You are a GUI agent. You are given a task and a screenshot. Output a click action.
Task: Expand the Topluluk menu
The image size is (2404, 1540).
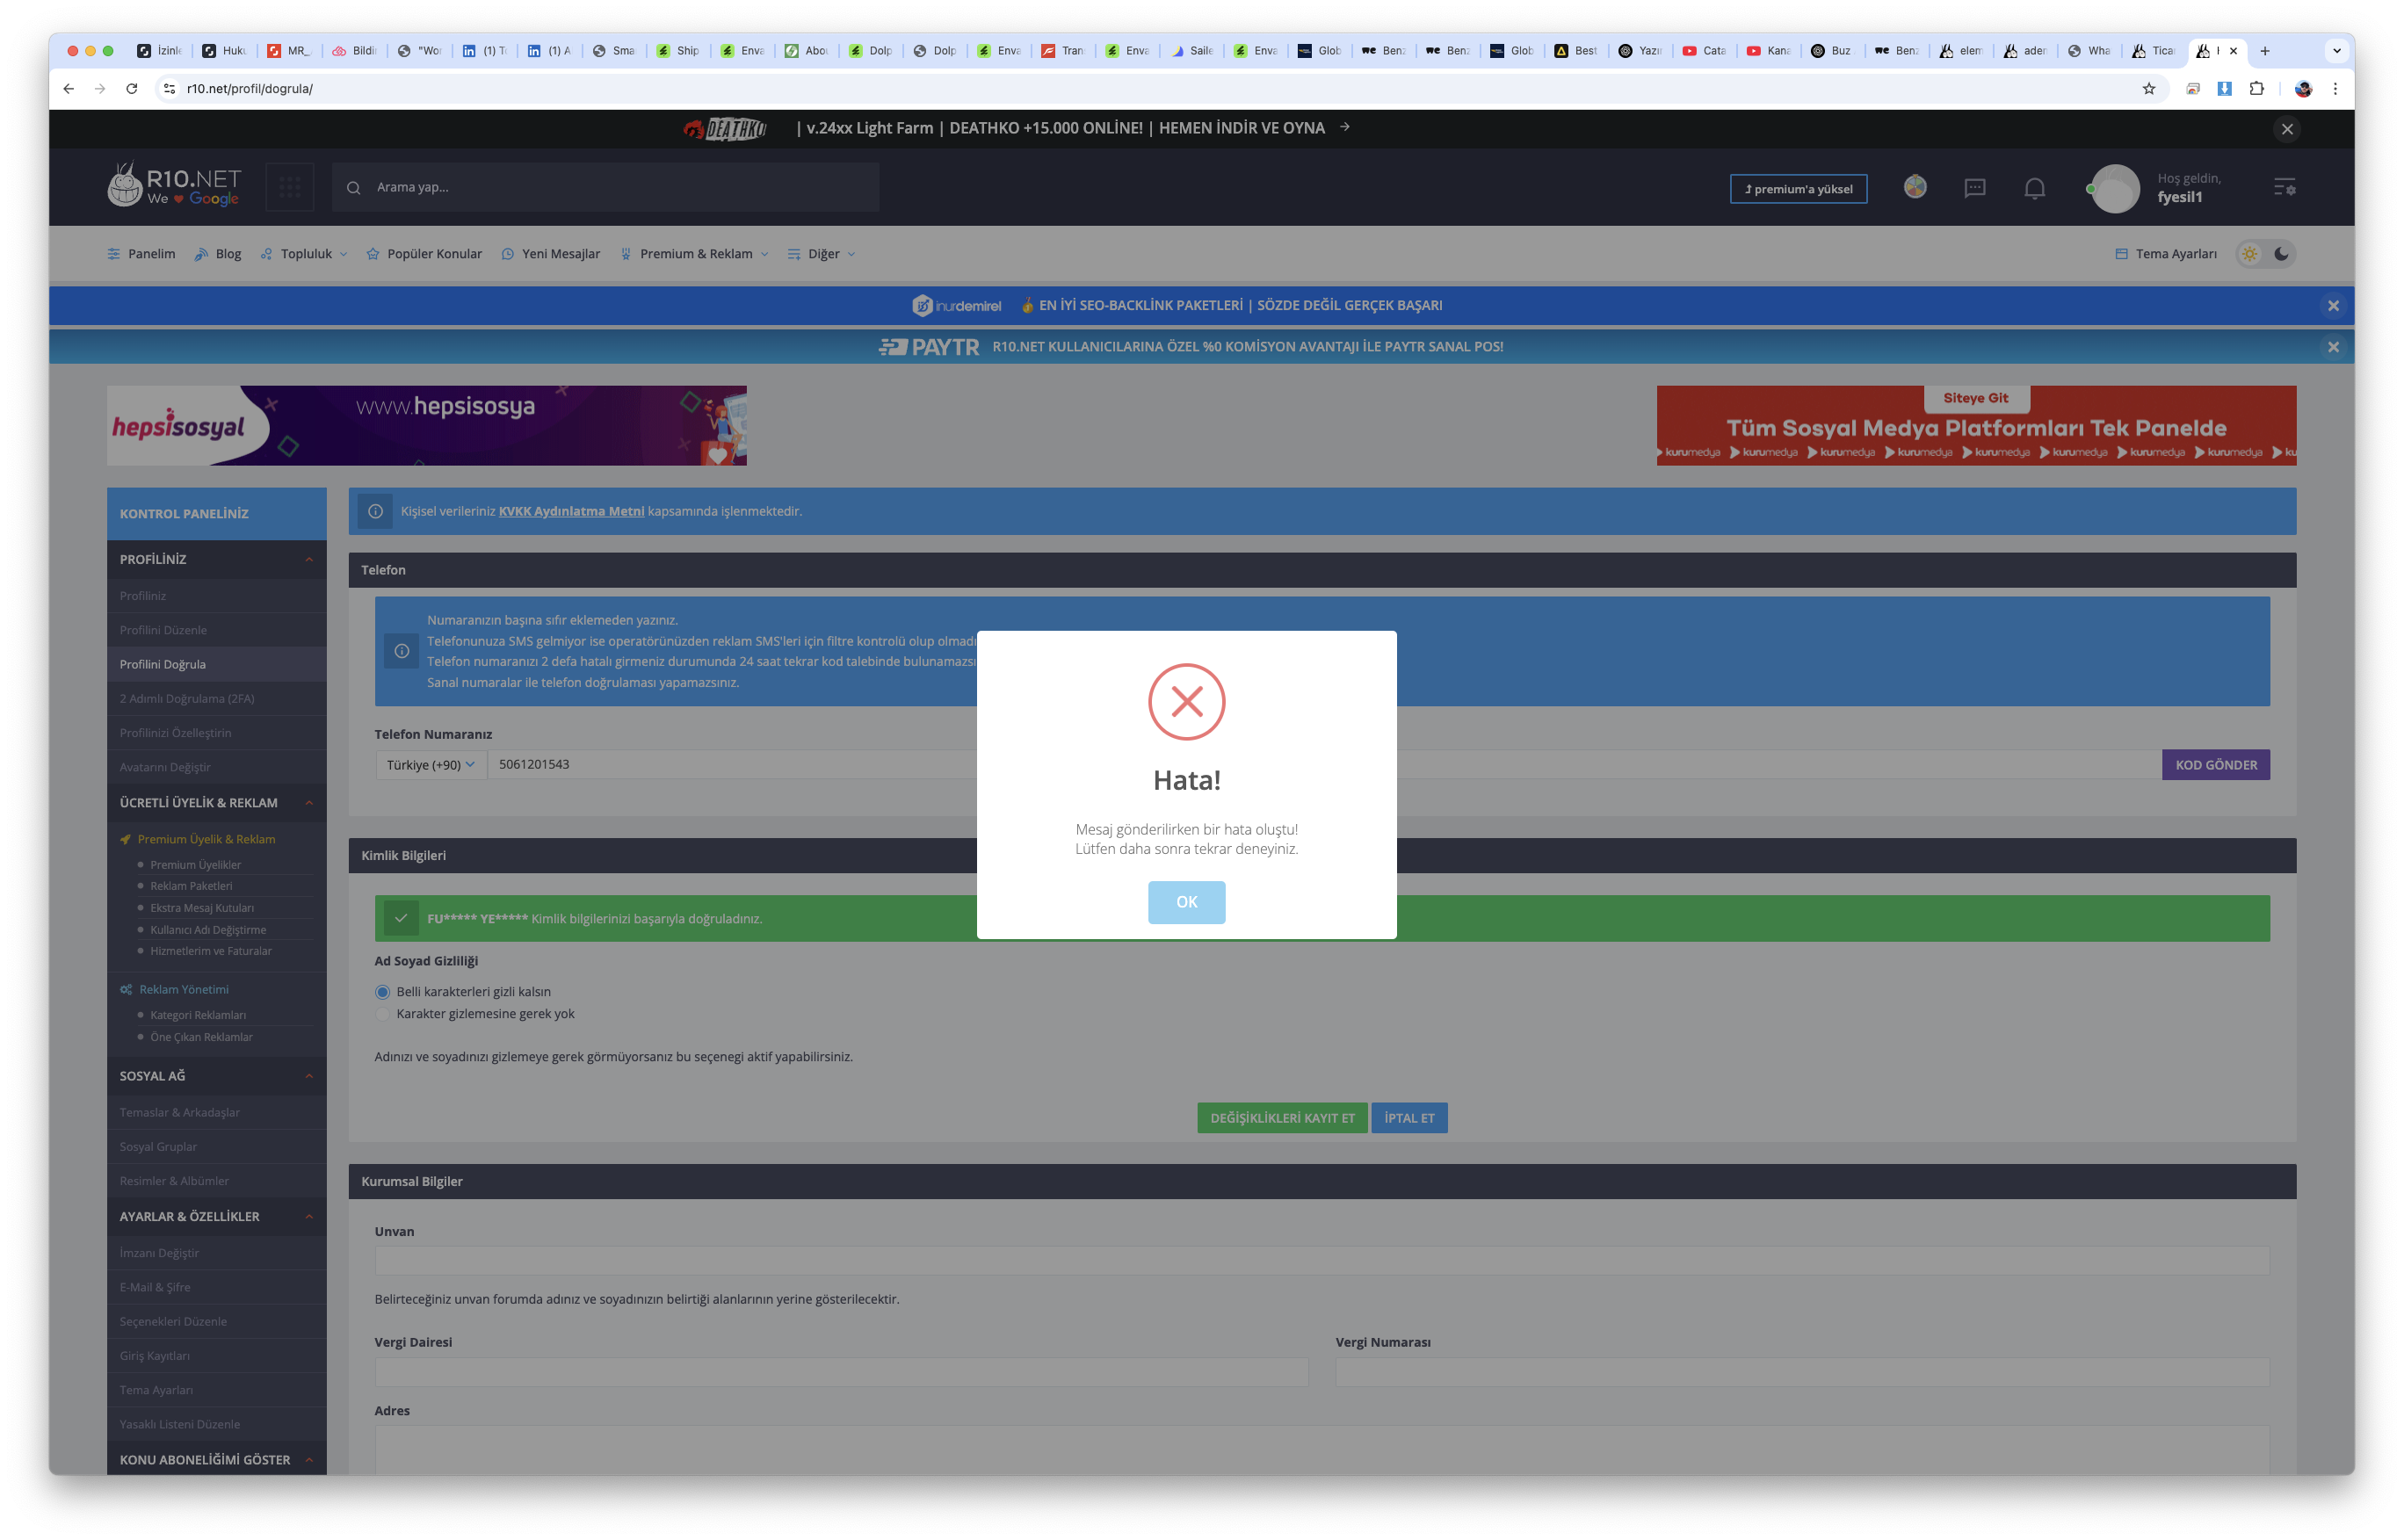304,254
